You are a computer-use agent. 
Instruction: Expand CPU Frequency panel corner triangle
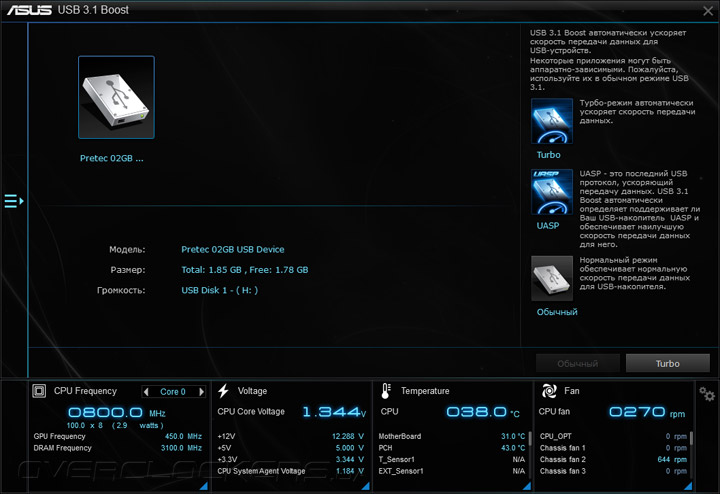click(x=204, y=486)
